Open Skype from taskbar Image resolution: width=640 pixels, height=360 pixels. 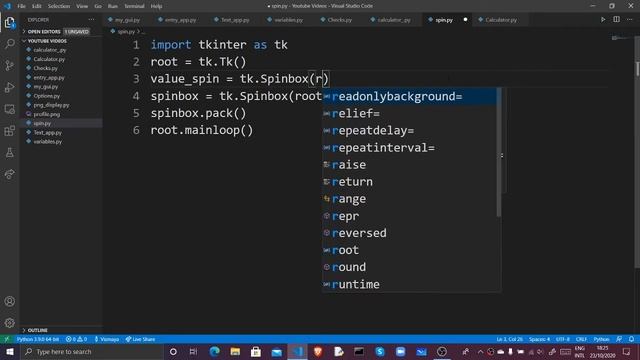[x=380, y=352]
